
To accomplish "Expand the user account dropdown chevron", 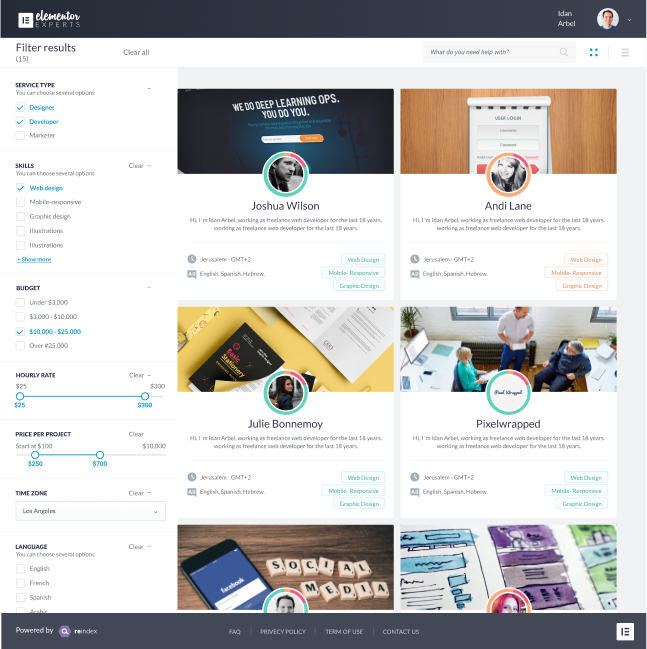I will tap(629, 19).
